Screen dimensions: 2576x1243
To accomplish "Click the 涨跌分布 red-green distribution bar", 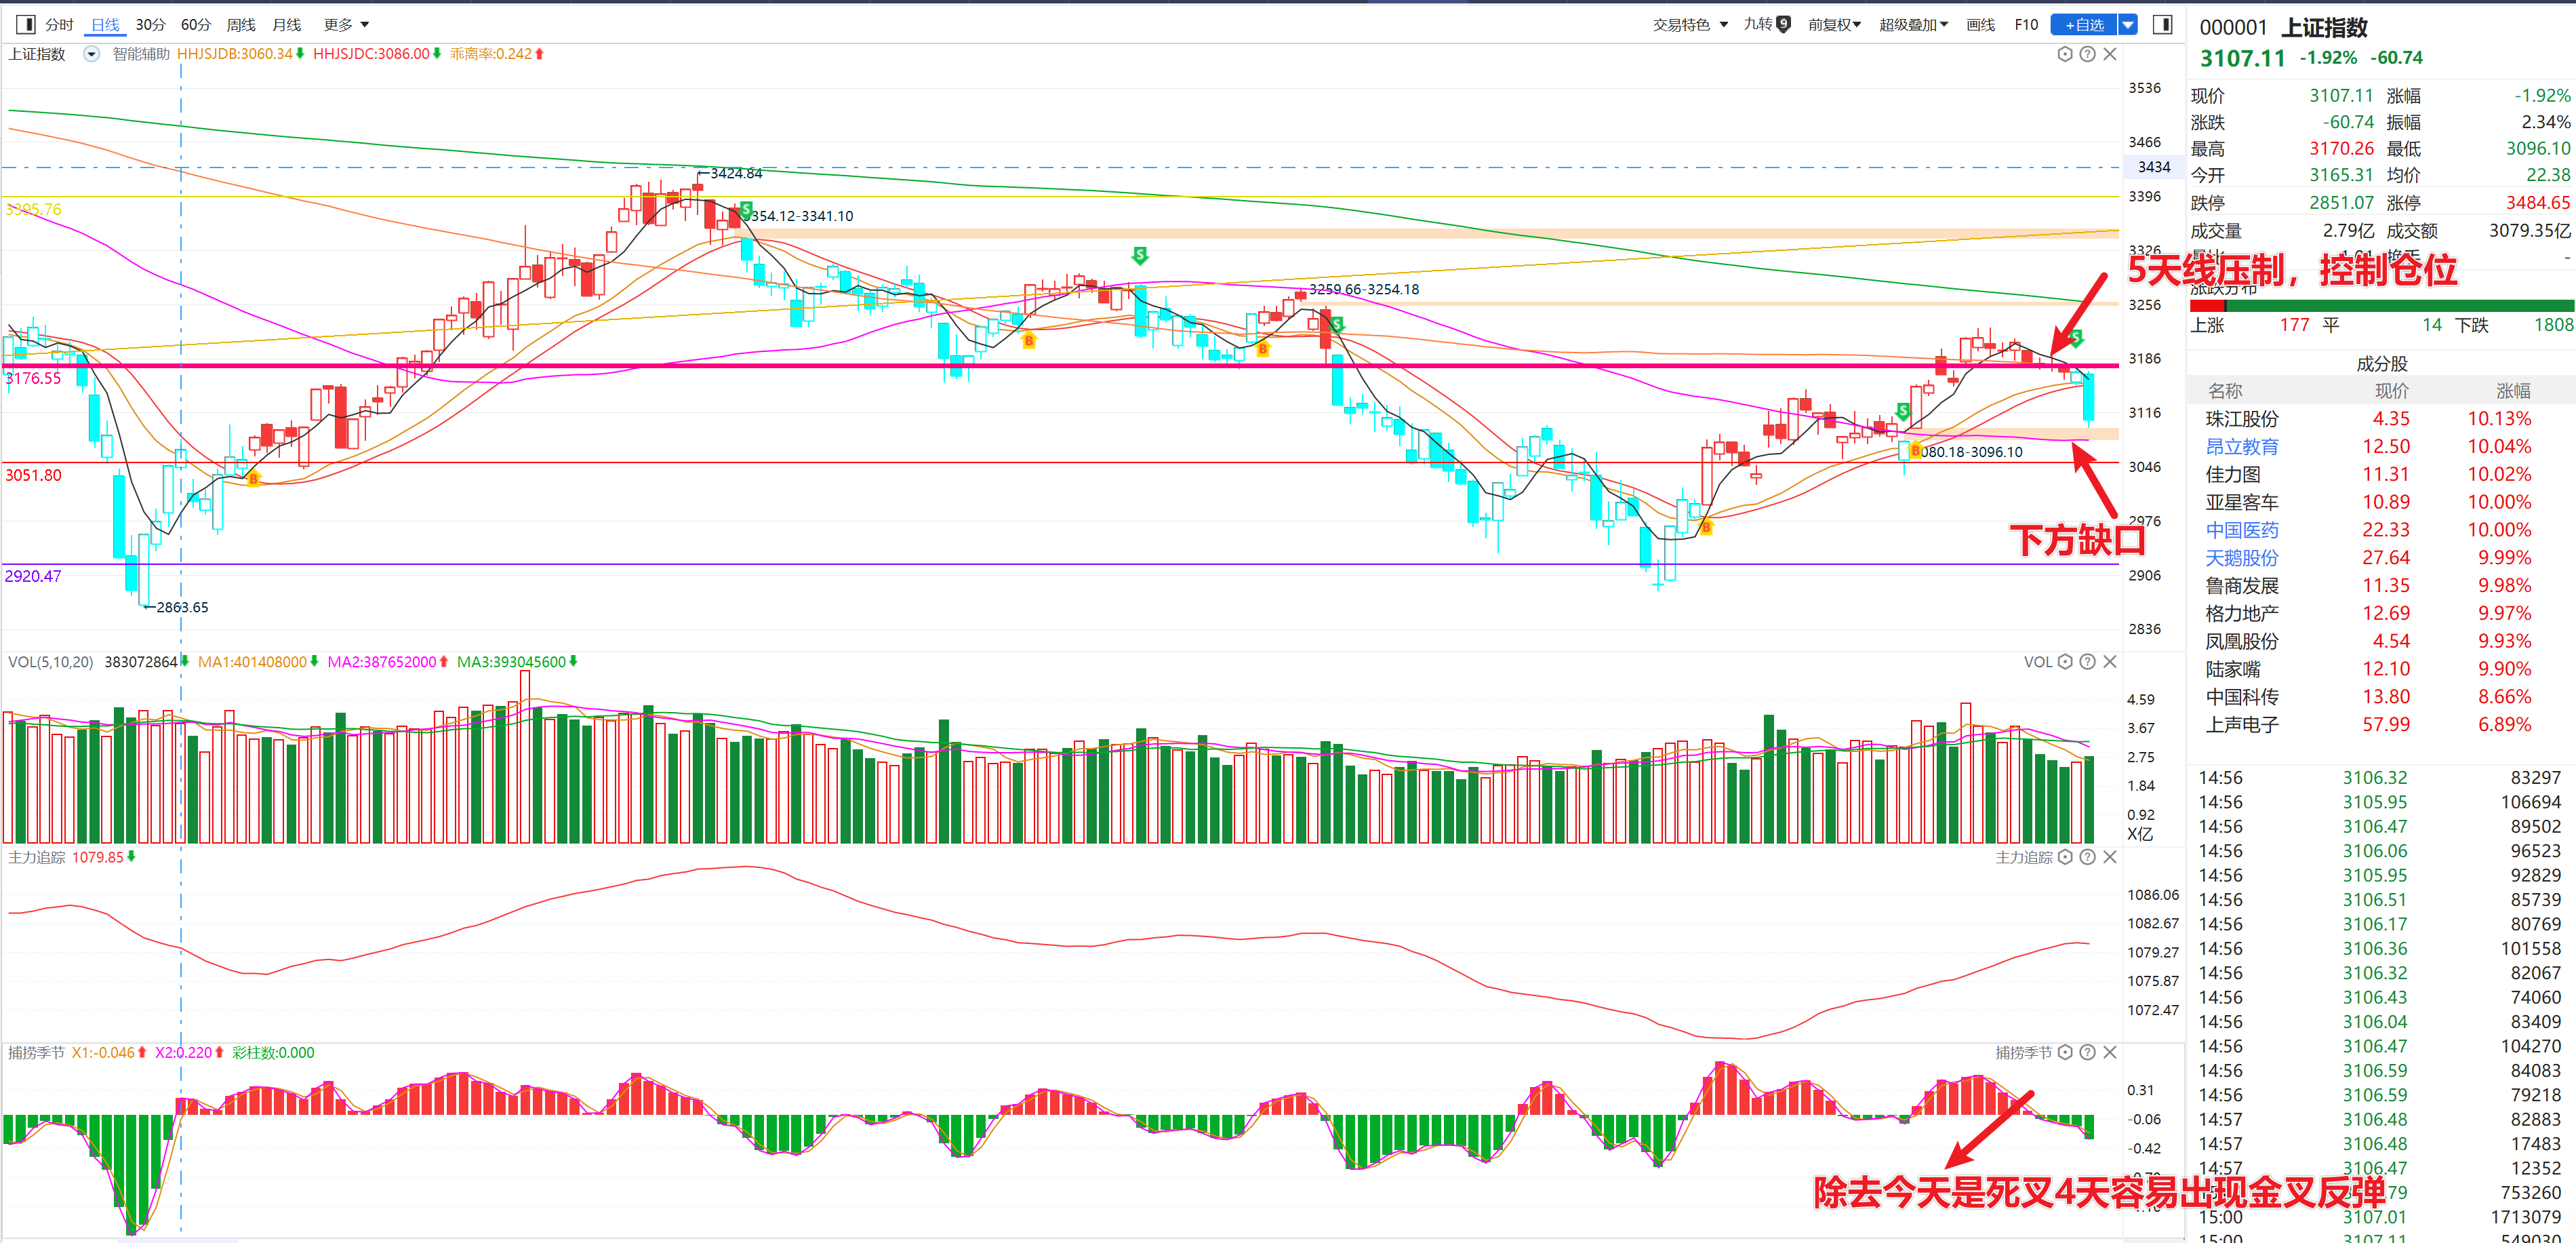I will pyautogui.click(x=2381, y=306).
